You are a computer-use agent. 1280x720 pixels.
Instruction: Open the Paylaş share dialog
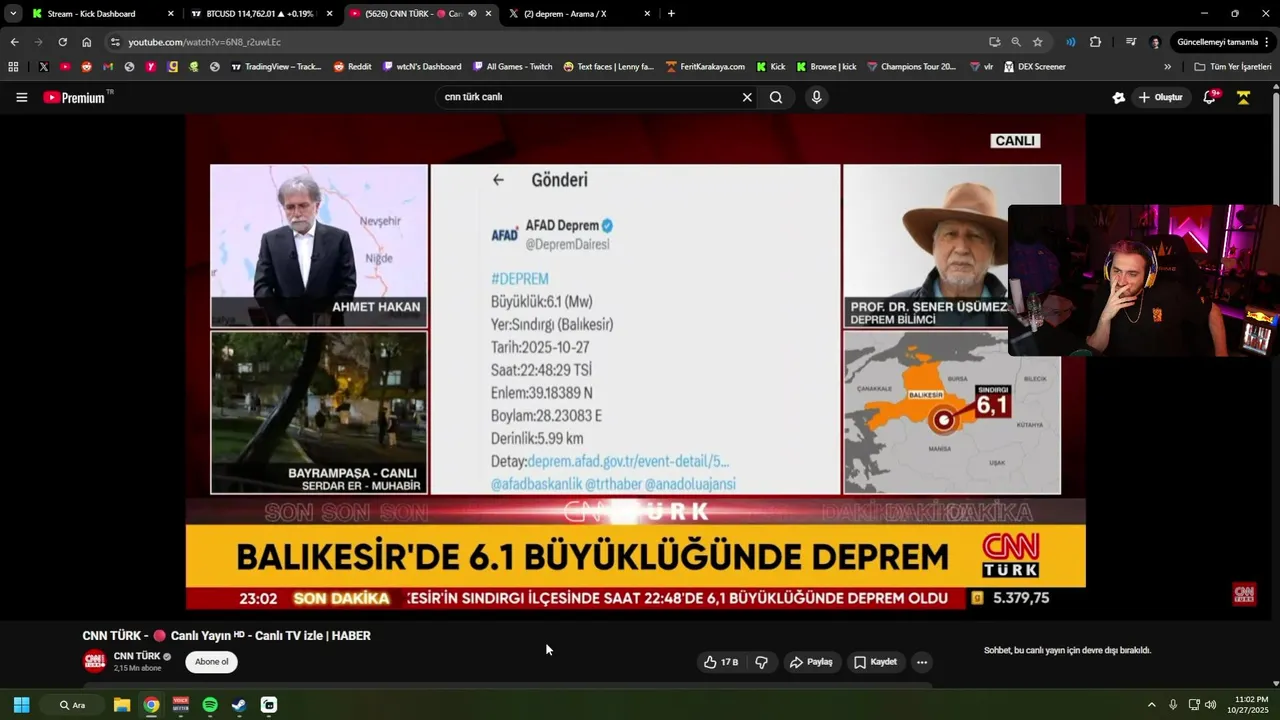(x=811, y=662)
